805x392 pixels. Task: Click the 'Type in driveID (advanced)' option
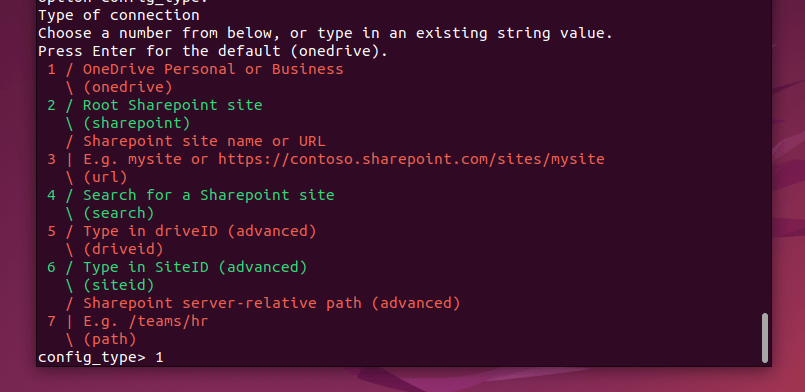point(200,231)
